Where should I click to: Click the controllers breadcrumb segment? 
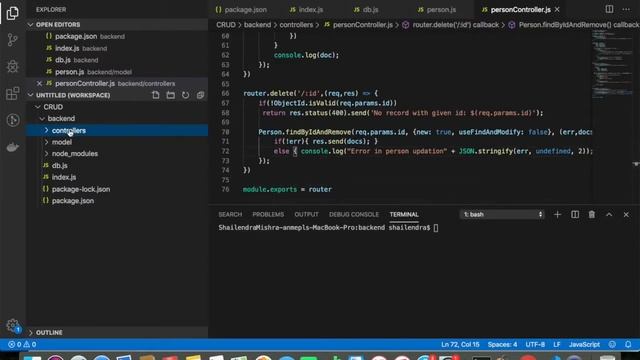(296, 25)
